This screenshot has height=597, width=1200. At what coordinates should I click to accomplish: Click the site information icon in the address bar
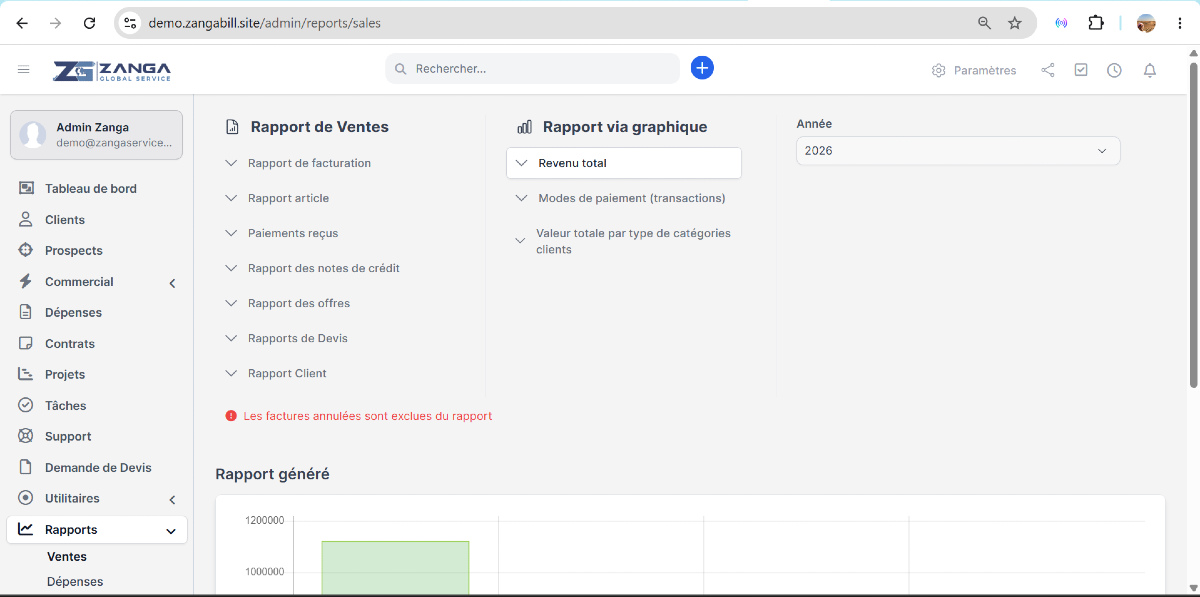pos(128,22)
